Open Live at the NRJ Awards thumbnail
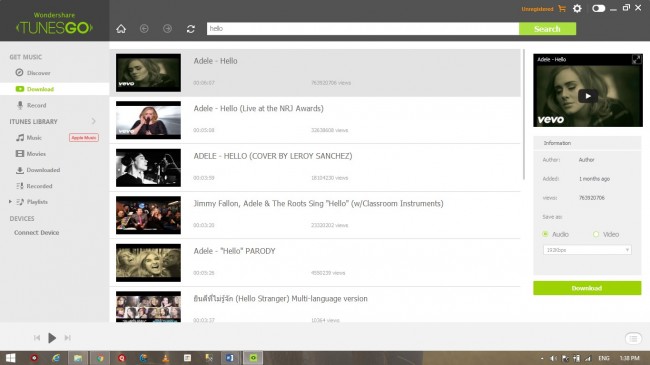Screen dimensions: 650x365 tap(148, 120)
